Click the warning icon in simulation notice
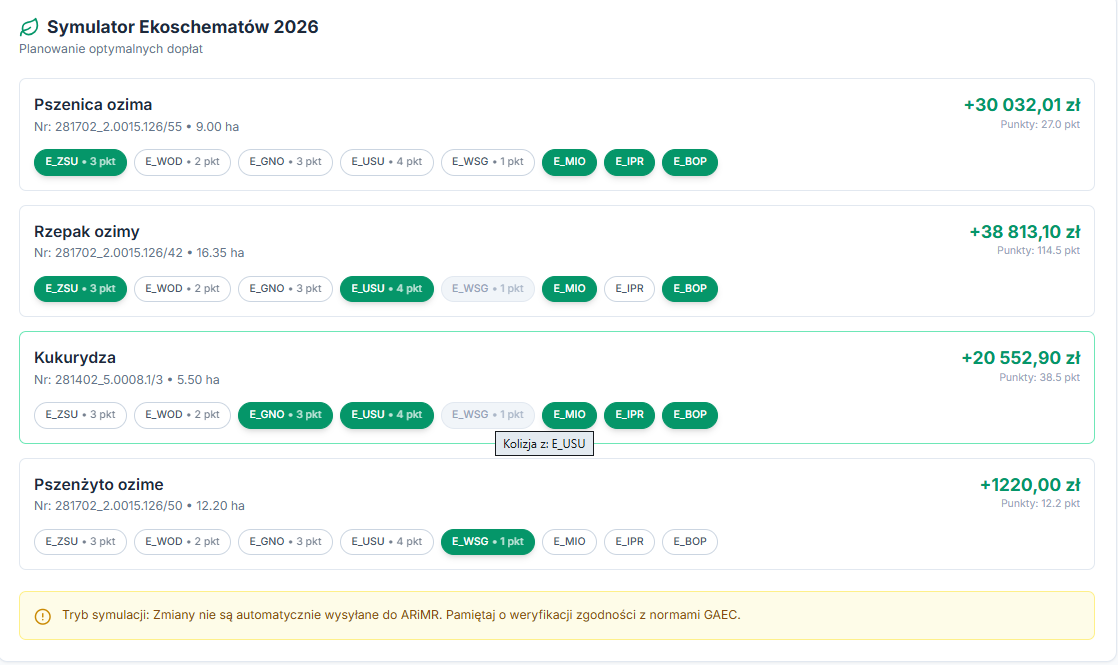1118x665 pixels. point(42,616)
